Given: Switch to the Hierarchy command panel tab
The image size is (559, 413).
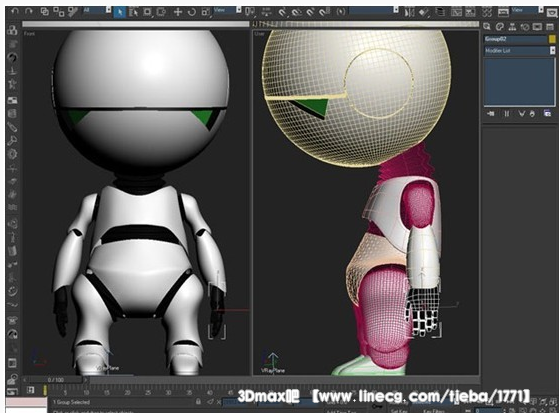Looking at the screenshot, I should 512,26.
